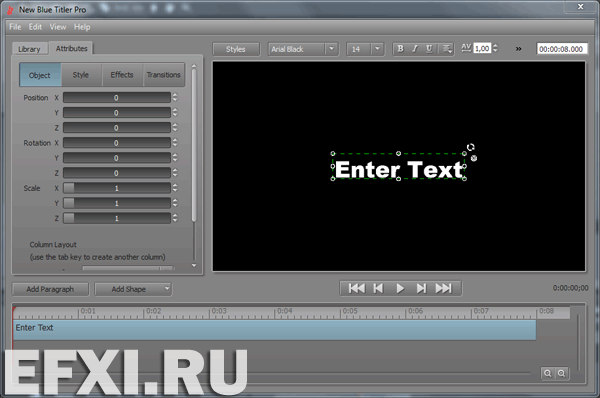Play the title preview
Image resolution: width=600 pixels, height=398 pixels.
400,288
